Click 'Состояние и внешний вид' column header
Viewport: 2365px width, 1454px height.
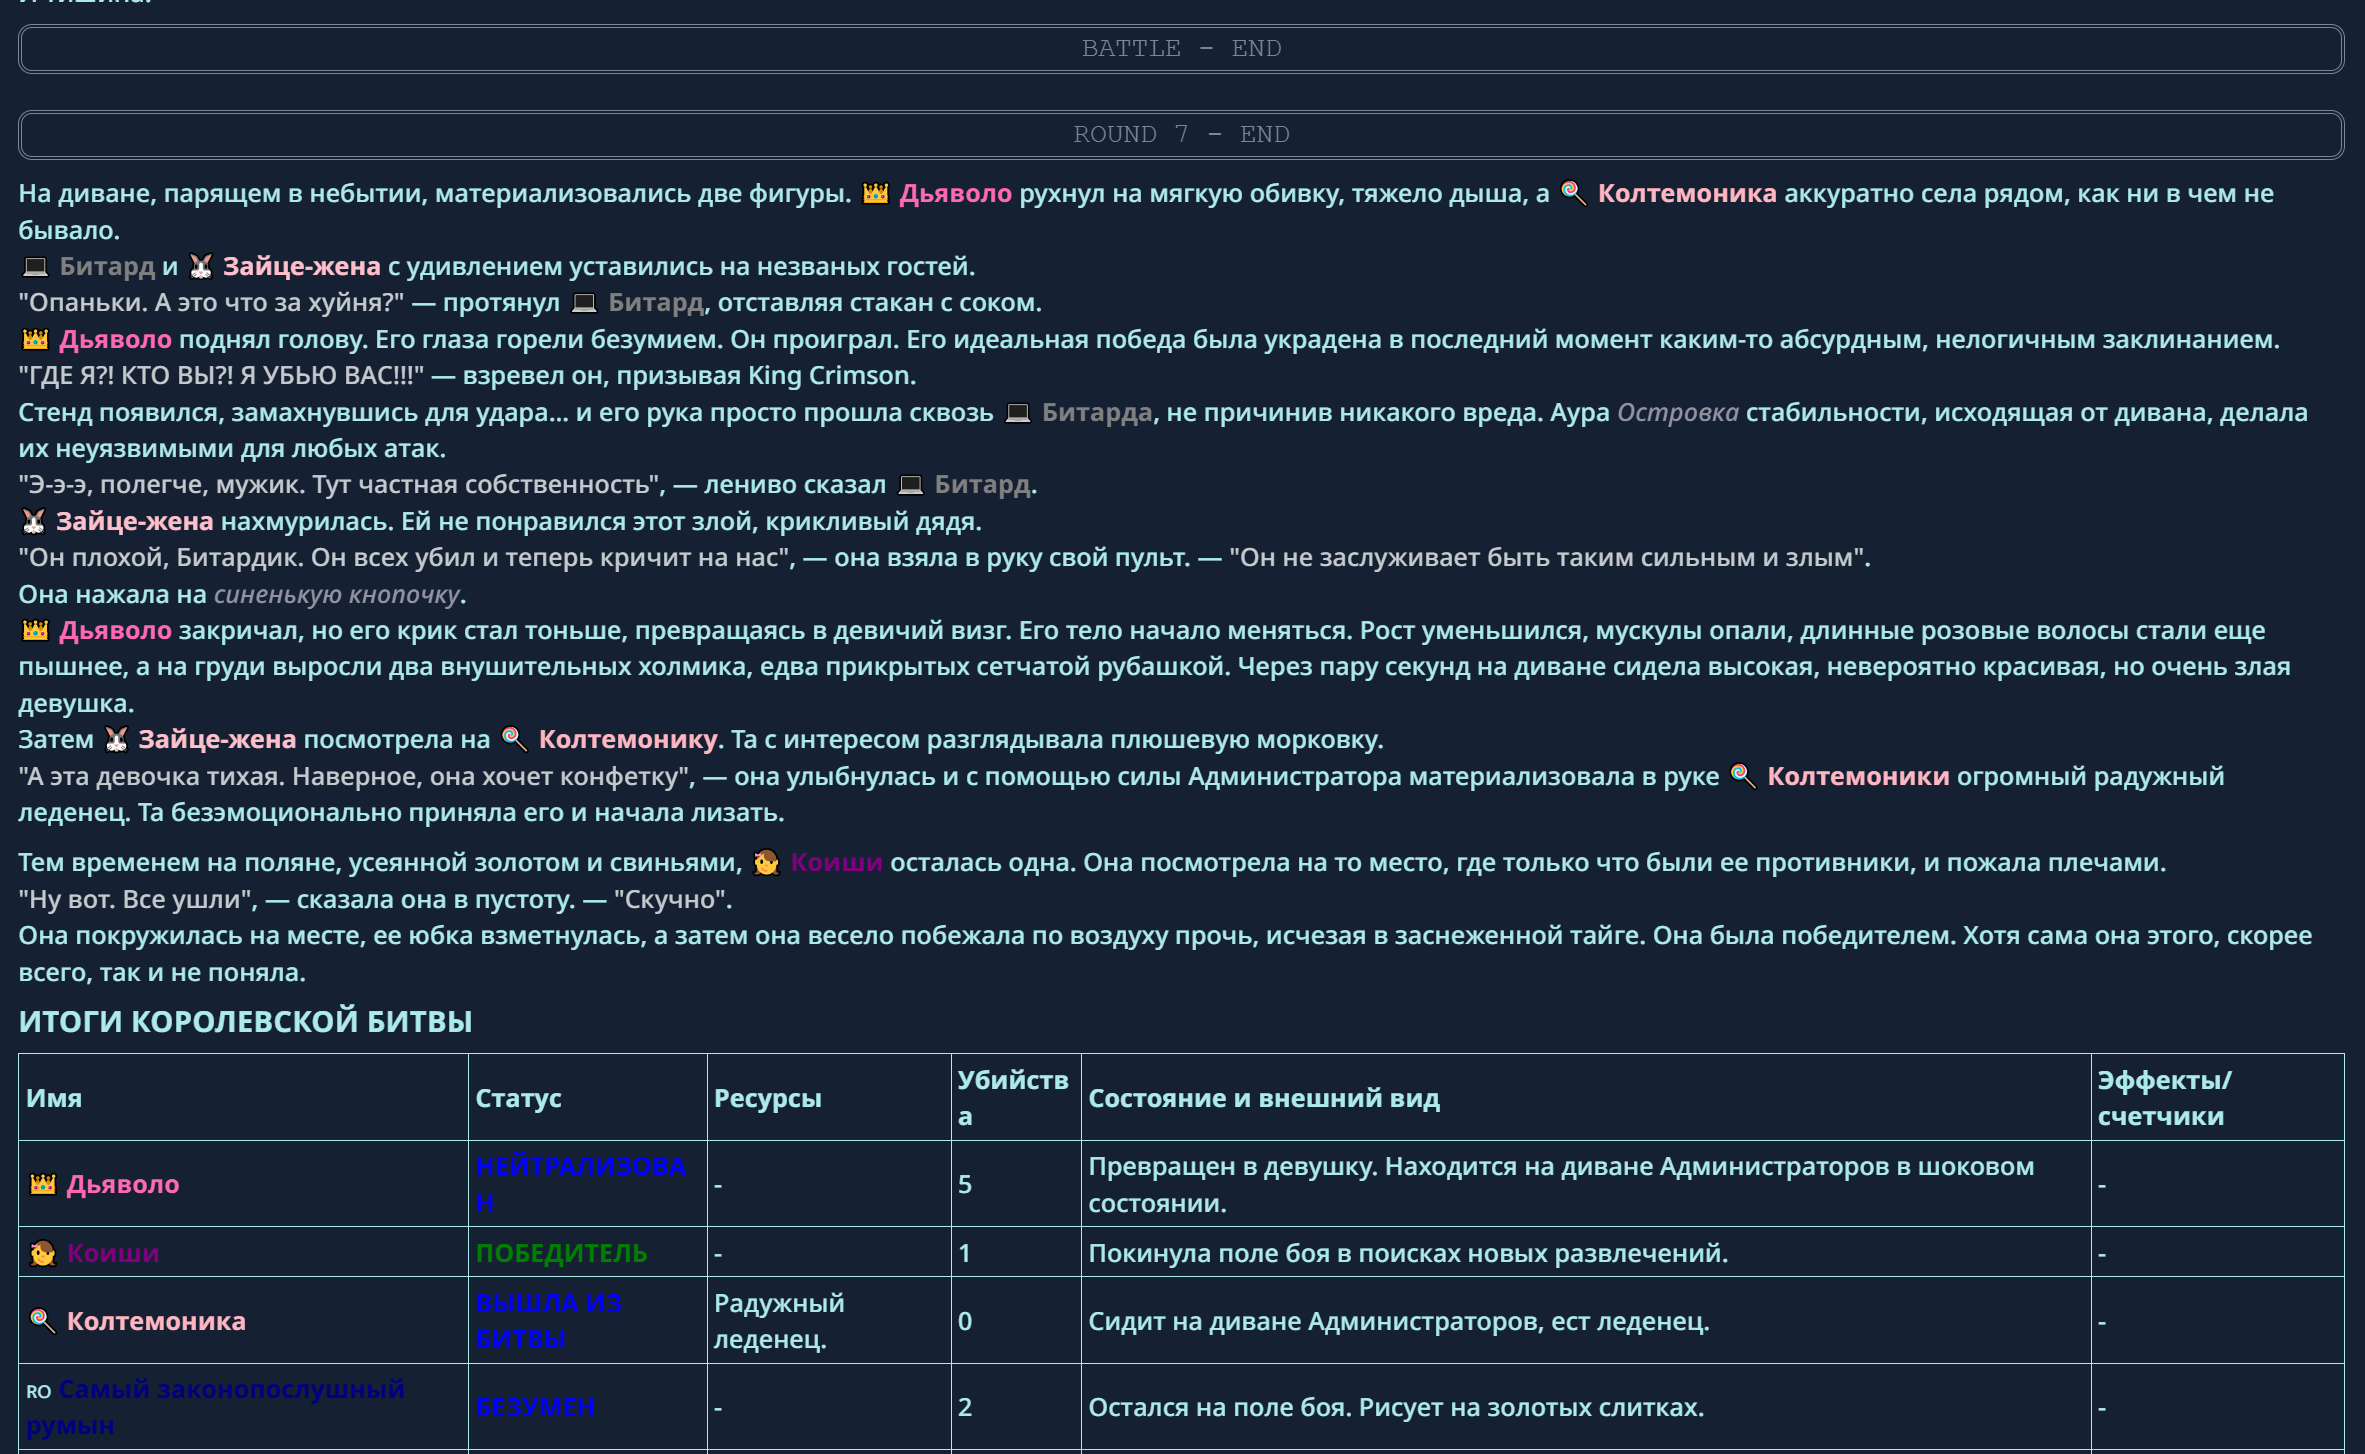(x=1263, y=1098)
